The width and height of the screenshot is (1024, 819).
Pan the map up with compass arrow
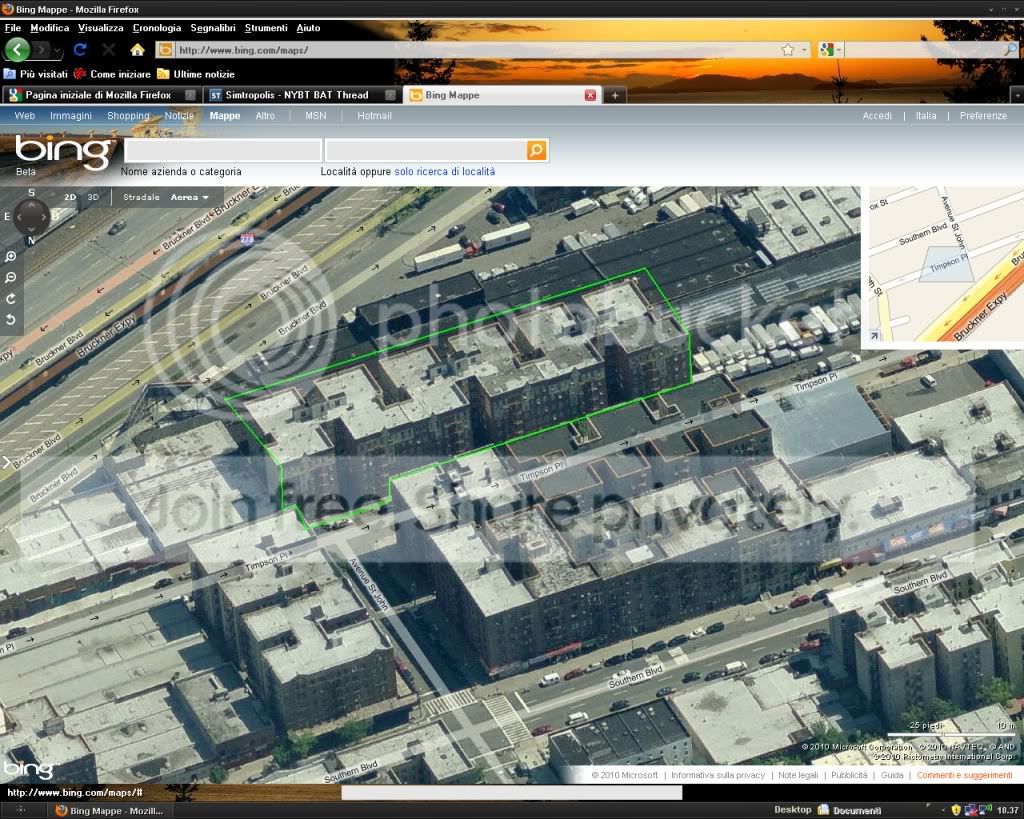(31, 204)
